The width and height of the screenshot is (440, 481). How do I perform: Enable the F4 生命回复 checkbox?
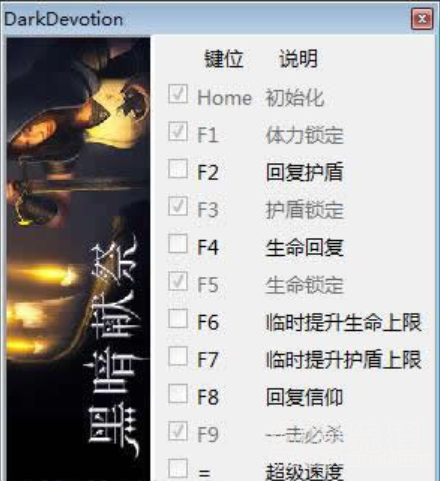(178, 243)
